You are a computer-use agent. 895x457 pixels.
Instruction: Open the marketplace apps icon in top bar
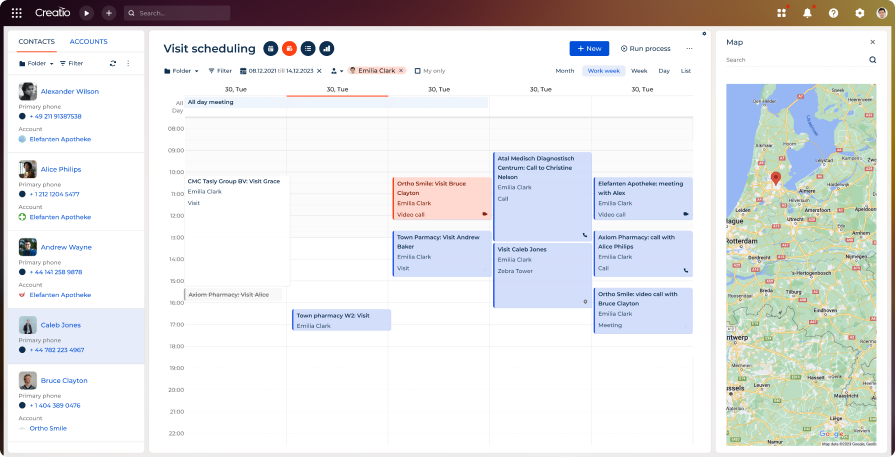tap(781, 13)
